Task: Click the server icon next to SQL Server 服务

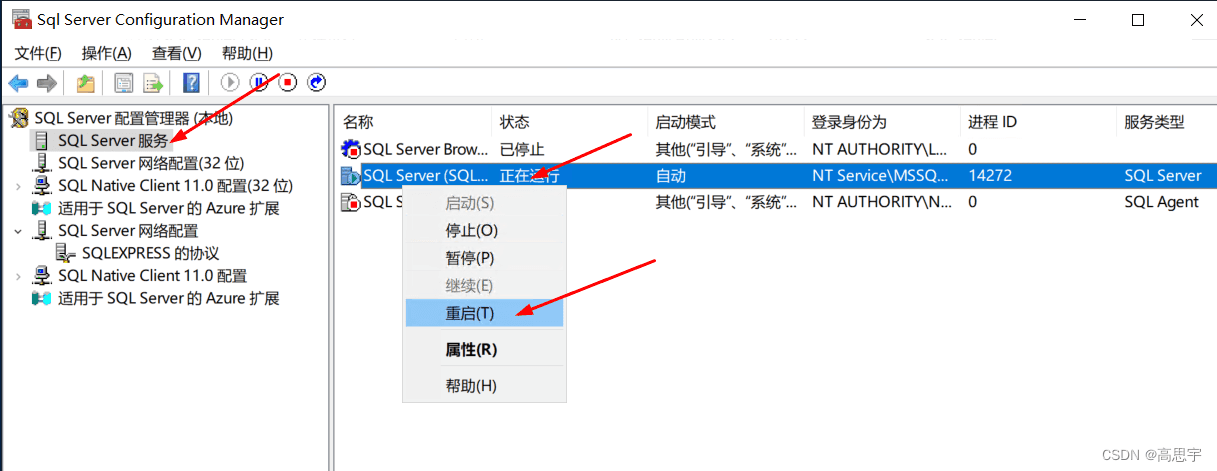Action: (x=42, y=141)
